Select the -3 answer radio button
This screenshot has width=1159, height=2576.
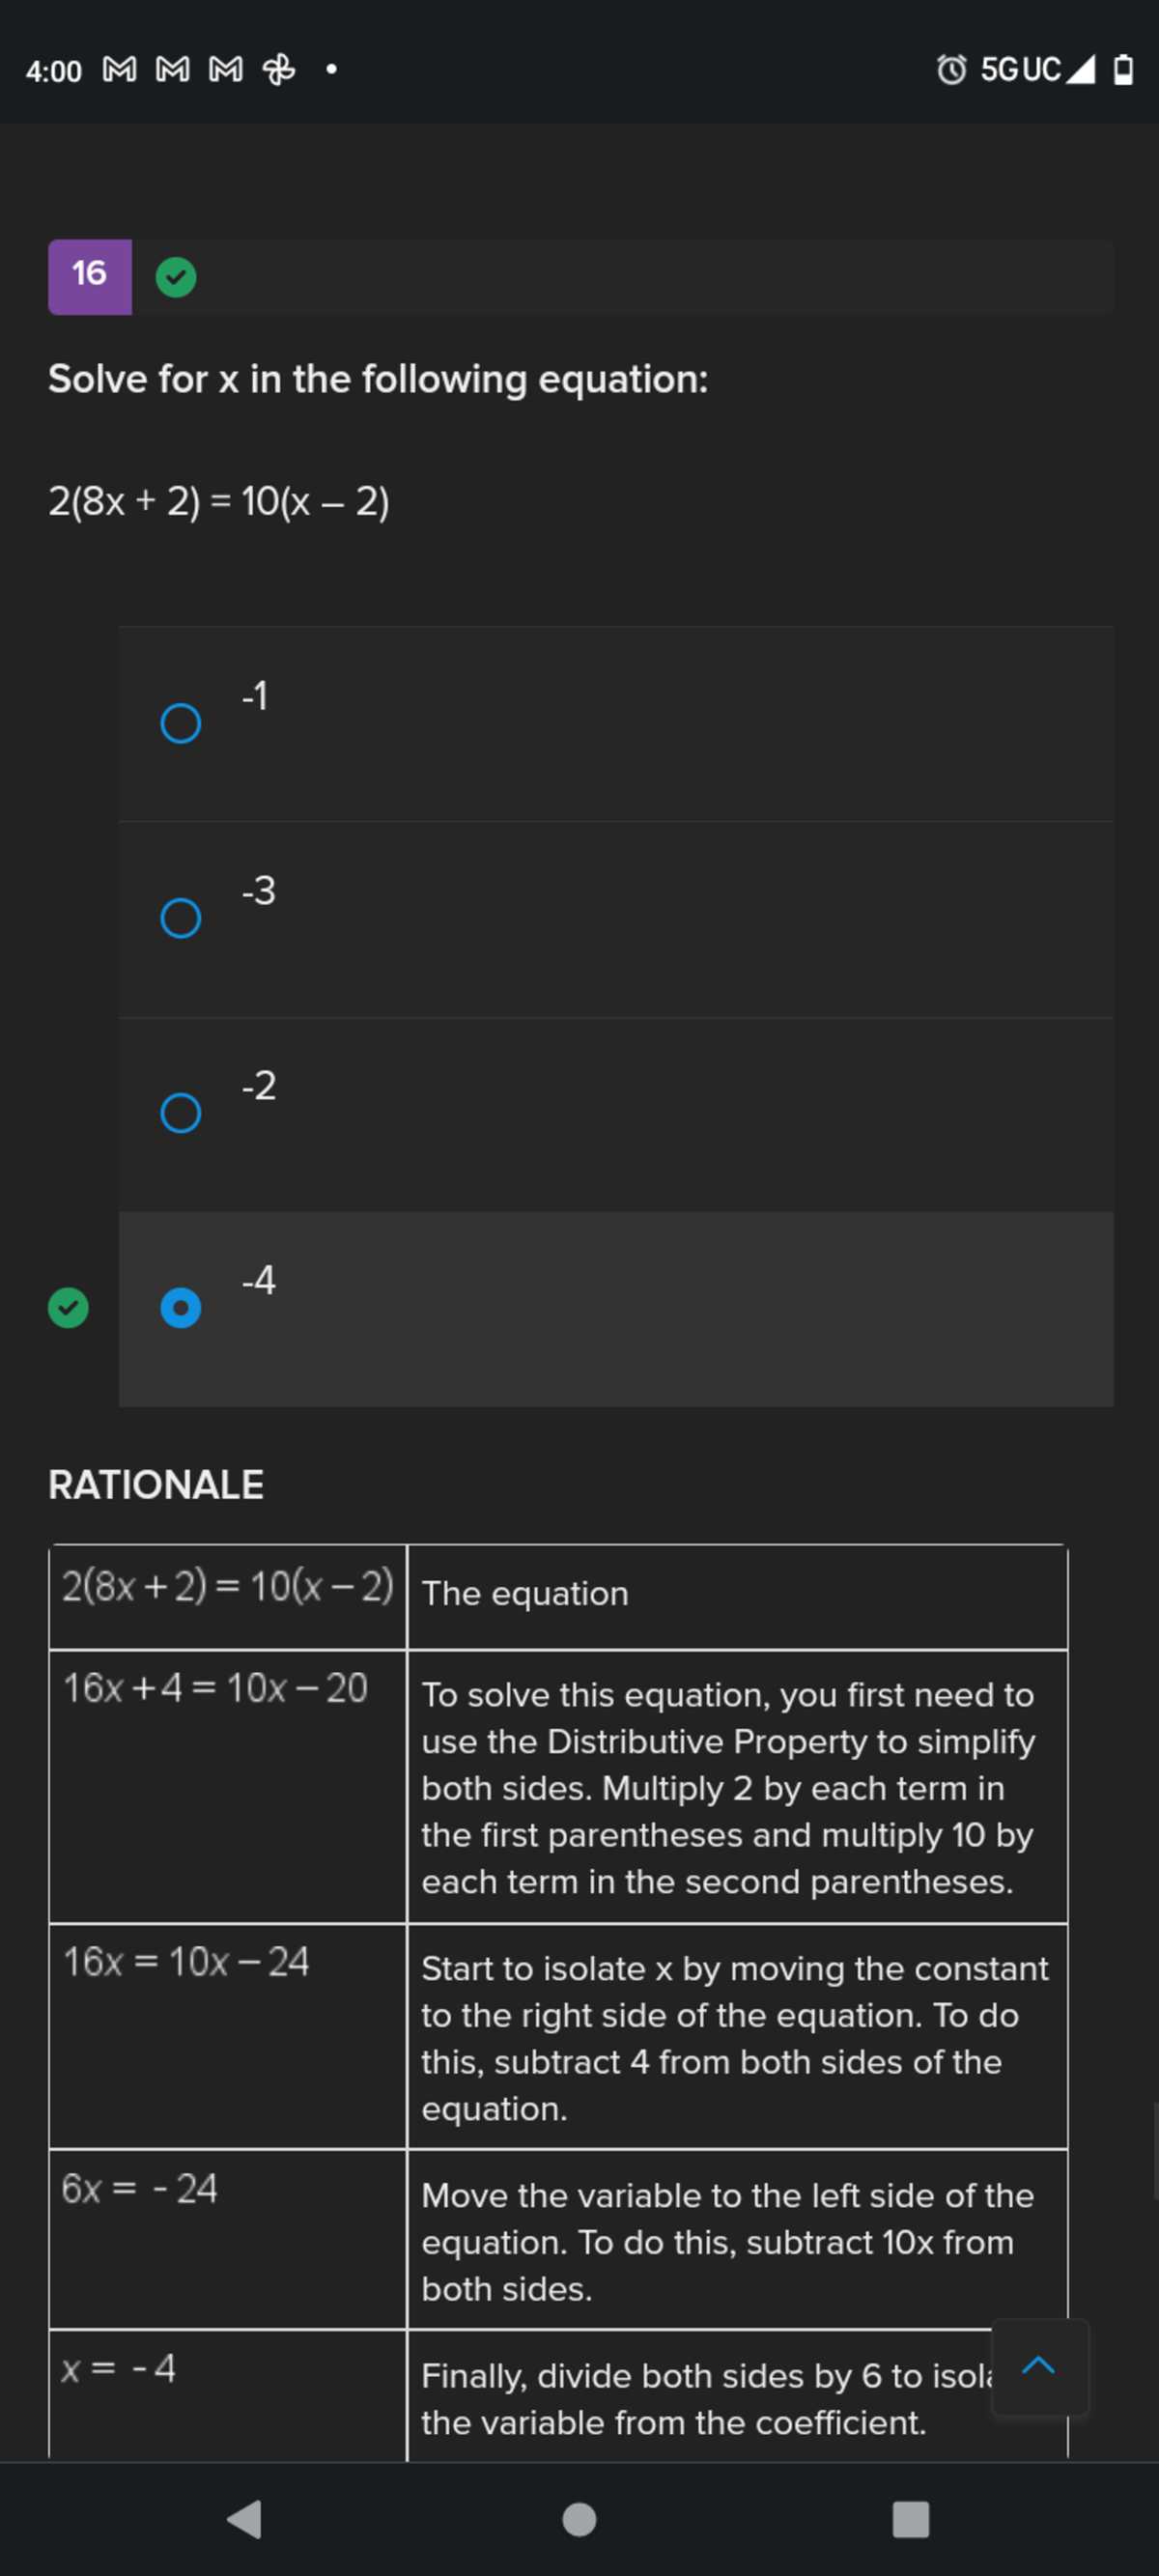180,918
